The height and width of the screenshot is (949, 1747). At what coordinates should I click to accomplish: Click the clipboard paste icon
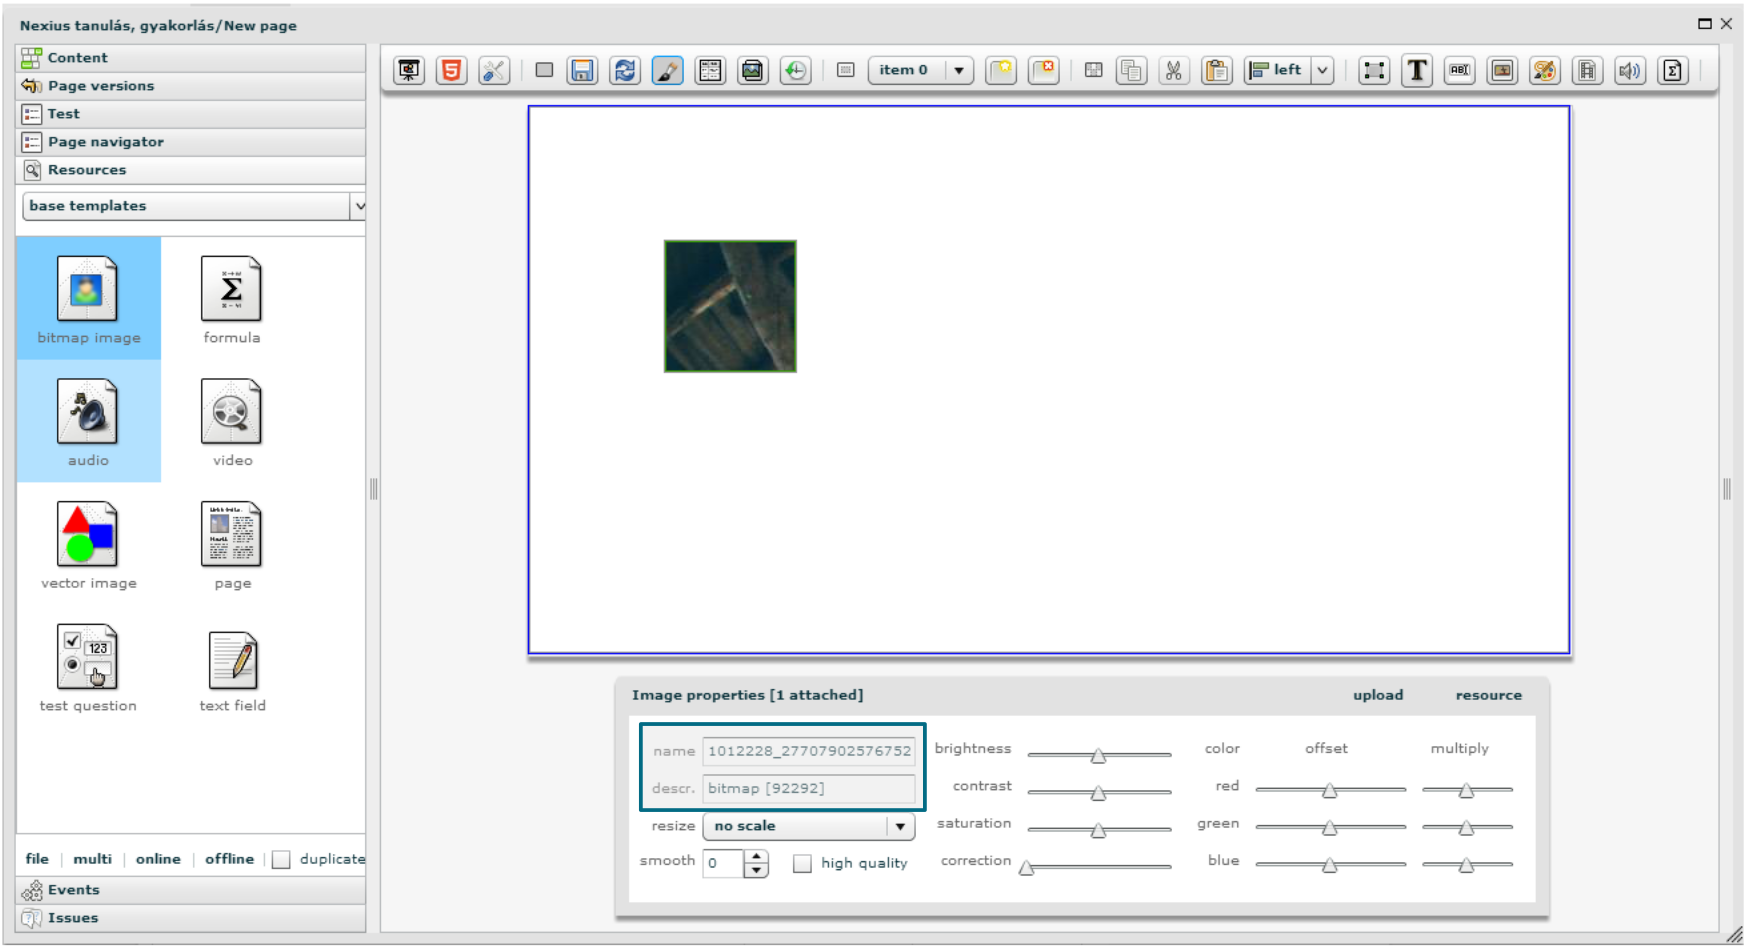tap(1216, 70)
